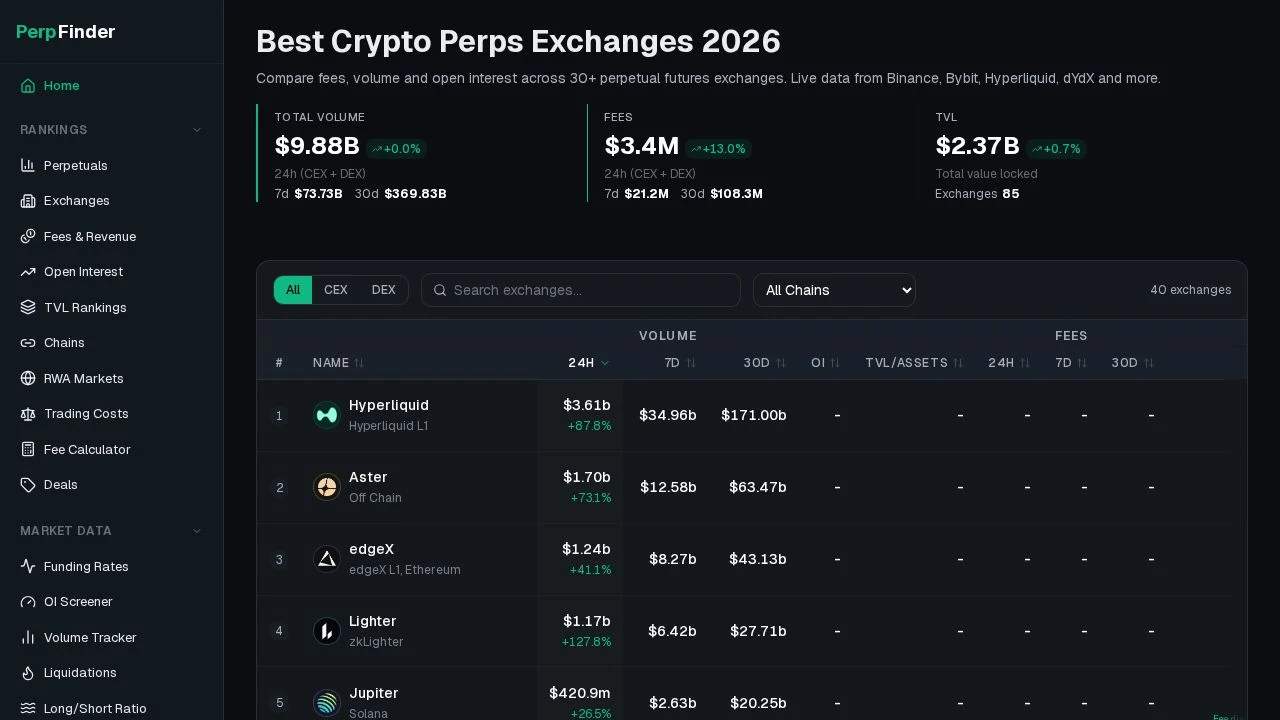This screenshot has width=1280, height=720.
Task: Select the TVL Rankings layers icon
Action: point(29,307)
